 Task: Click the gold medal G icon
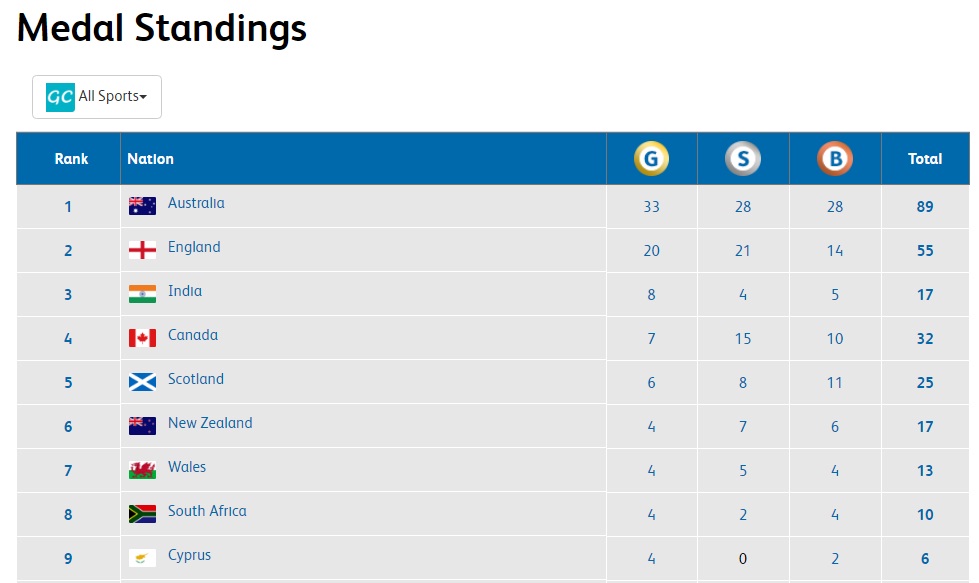651,159
